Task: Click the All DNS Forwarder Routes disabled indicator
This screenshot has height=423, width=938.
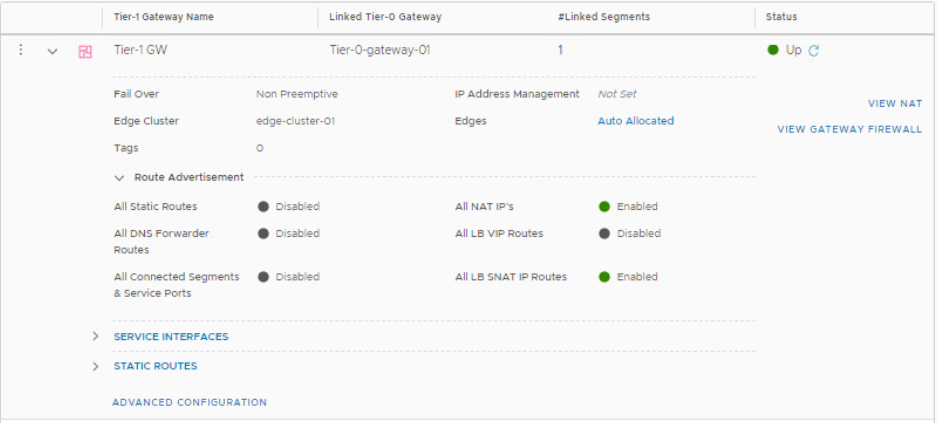Action: pos(263,233)
